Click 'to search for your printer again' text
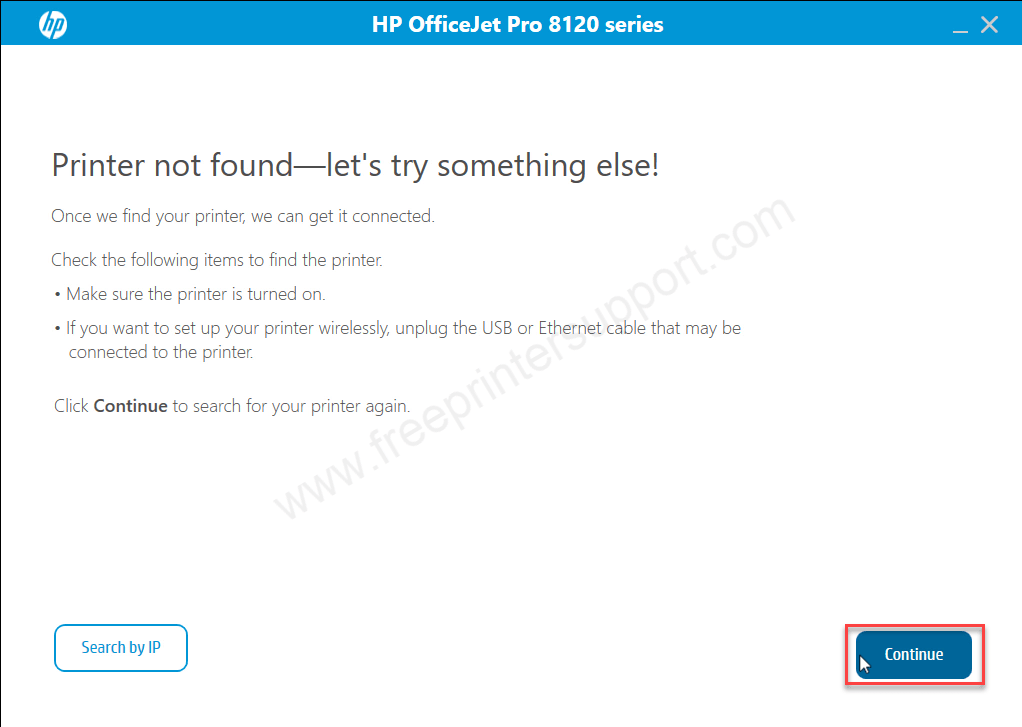Screen dimensions: 1022x727 (x=291, y=406)
